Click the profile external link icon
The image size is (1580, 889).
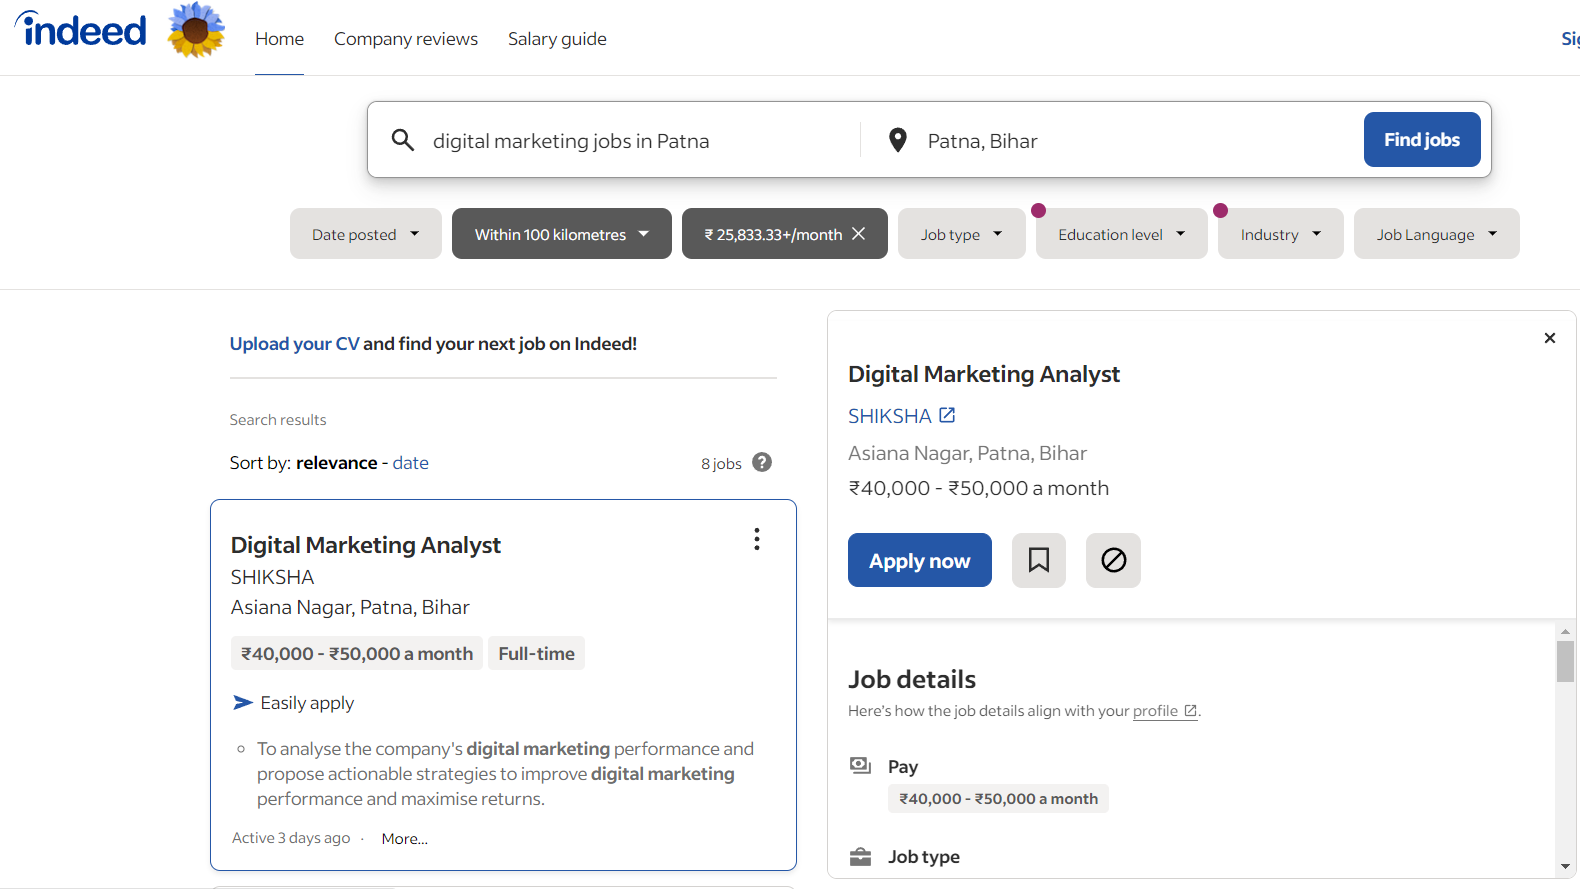click(1190, 711)
